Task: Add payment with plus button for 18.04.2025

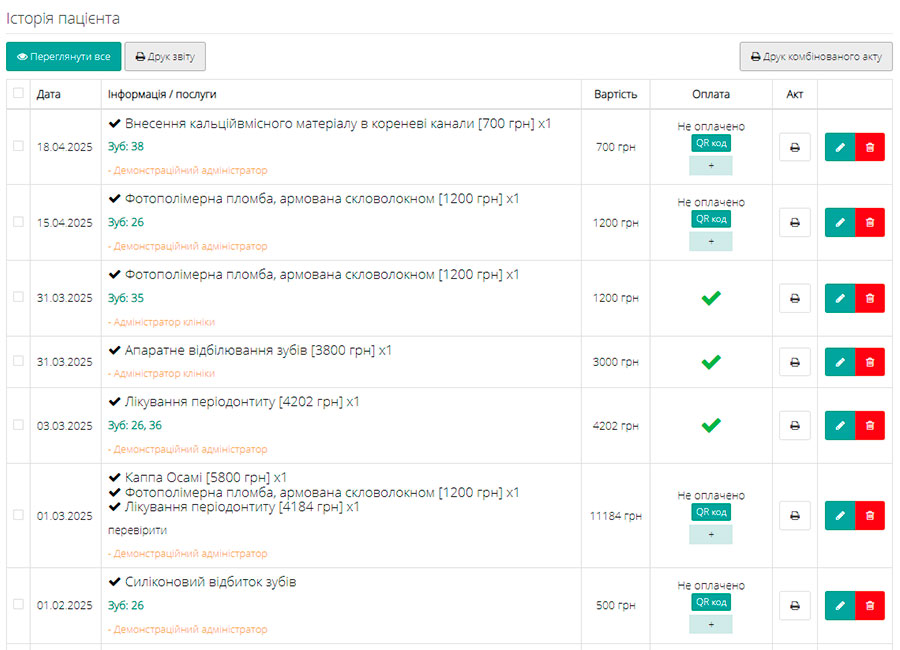Action: point(711,165)
